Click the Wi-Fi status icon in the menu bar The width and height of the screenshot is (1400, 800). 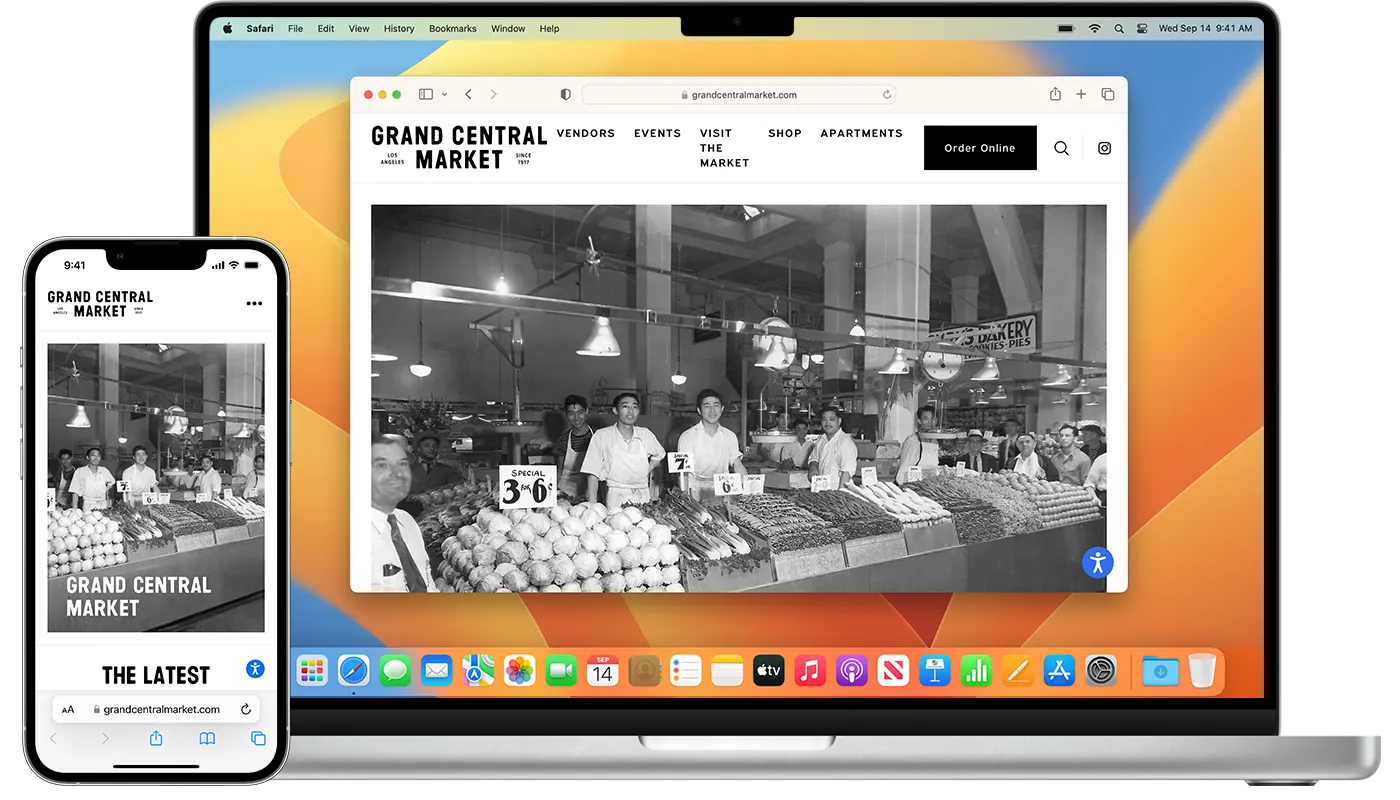pos(1095,29)
